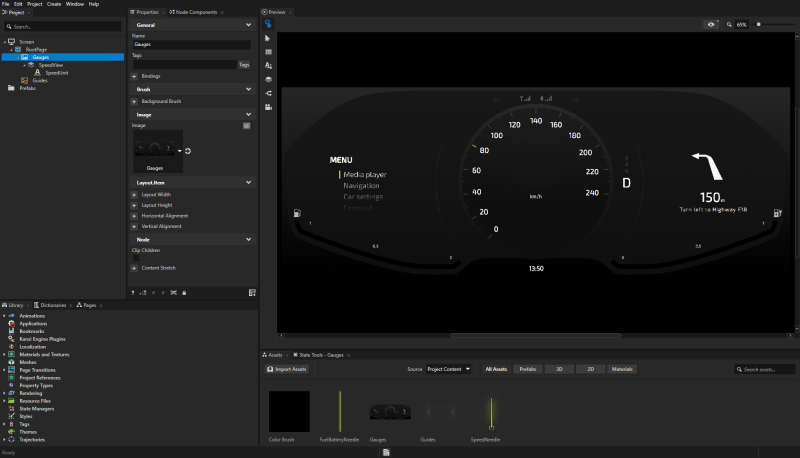Click the reset icon beside the Gauges image
Screen dimensions: 800x458
coord(188,151)
